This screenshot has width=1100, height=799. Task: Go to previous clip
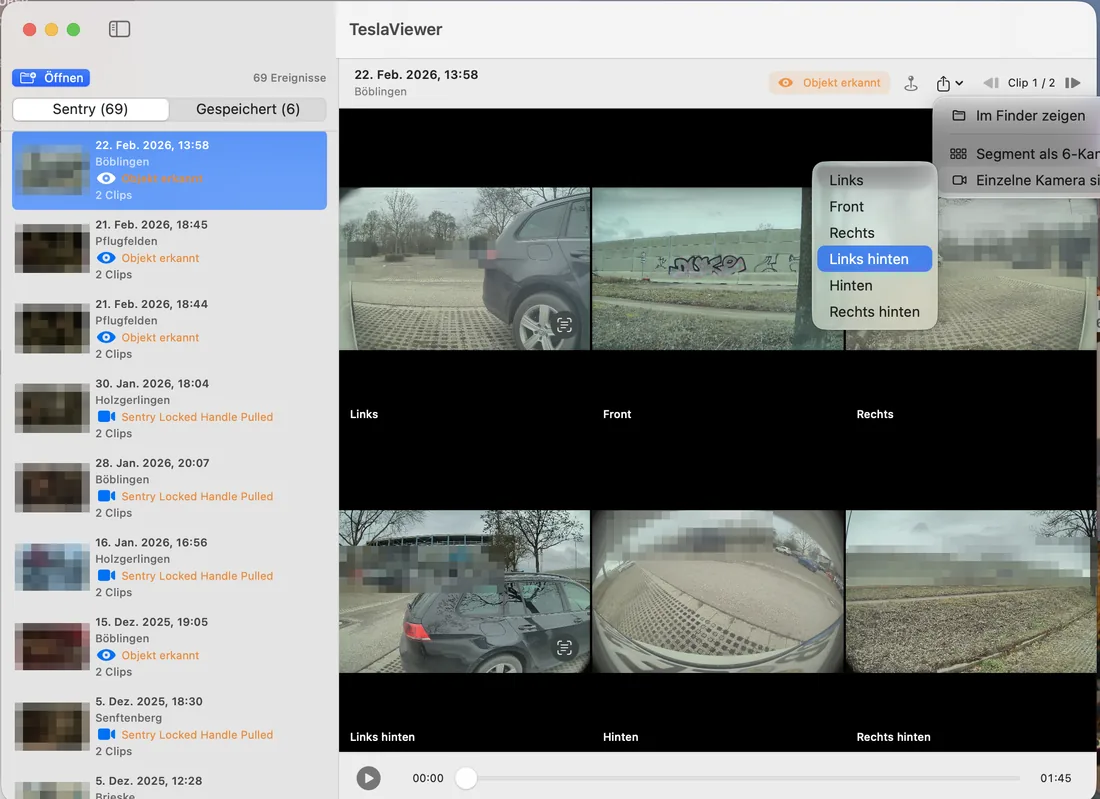pyautogui.click(x=991, y=83)
